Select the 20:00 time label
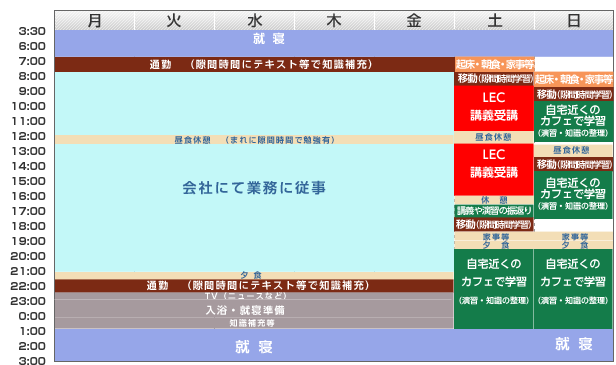 point(28,256)
